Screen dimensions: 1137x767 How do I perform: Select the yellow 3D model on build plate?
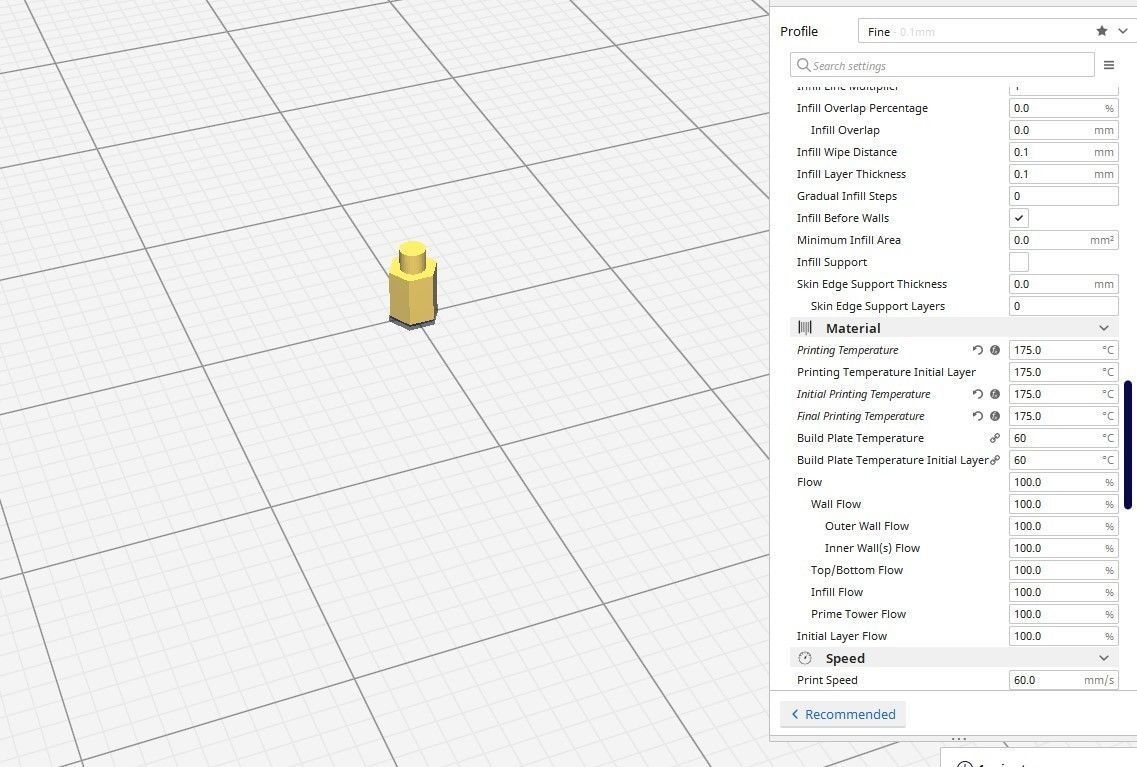click(413, 286)
